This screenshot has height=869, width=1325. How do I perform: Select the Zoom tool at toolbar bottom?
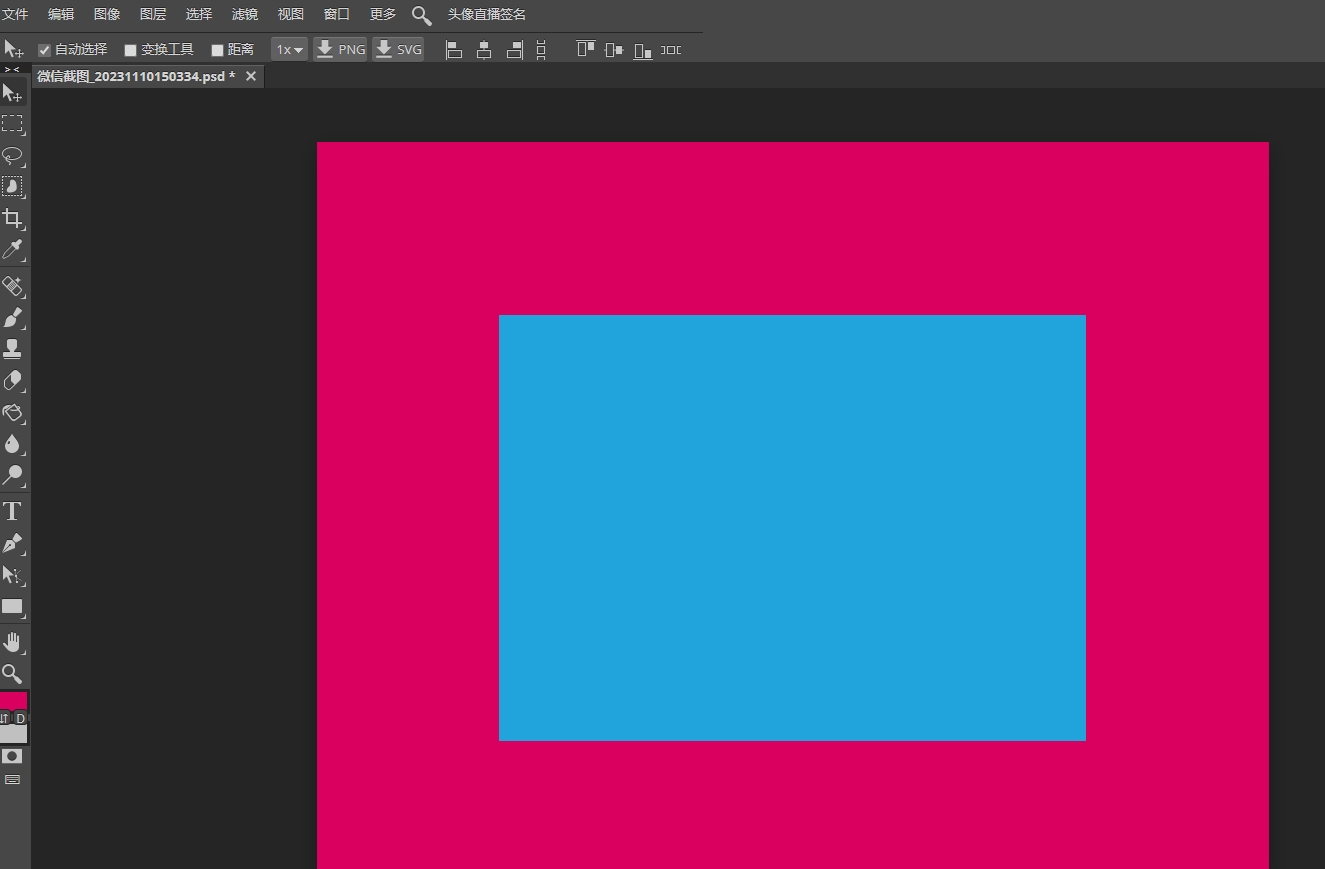point(13,673)
